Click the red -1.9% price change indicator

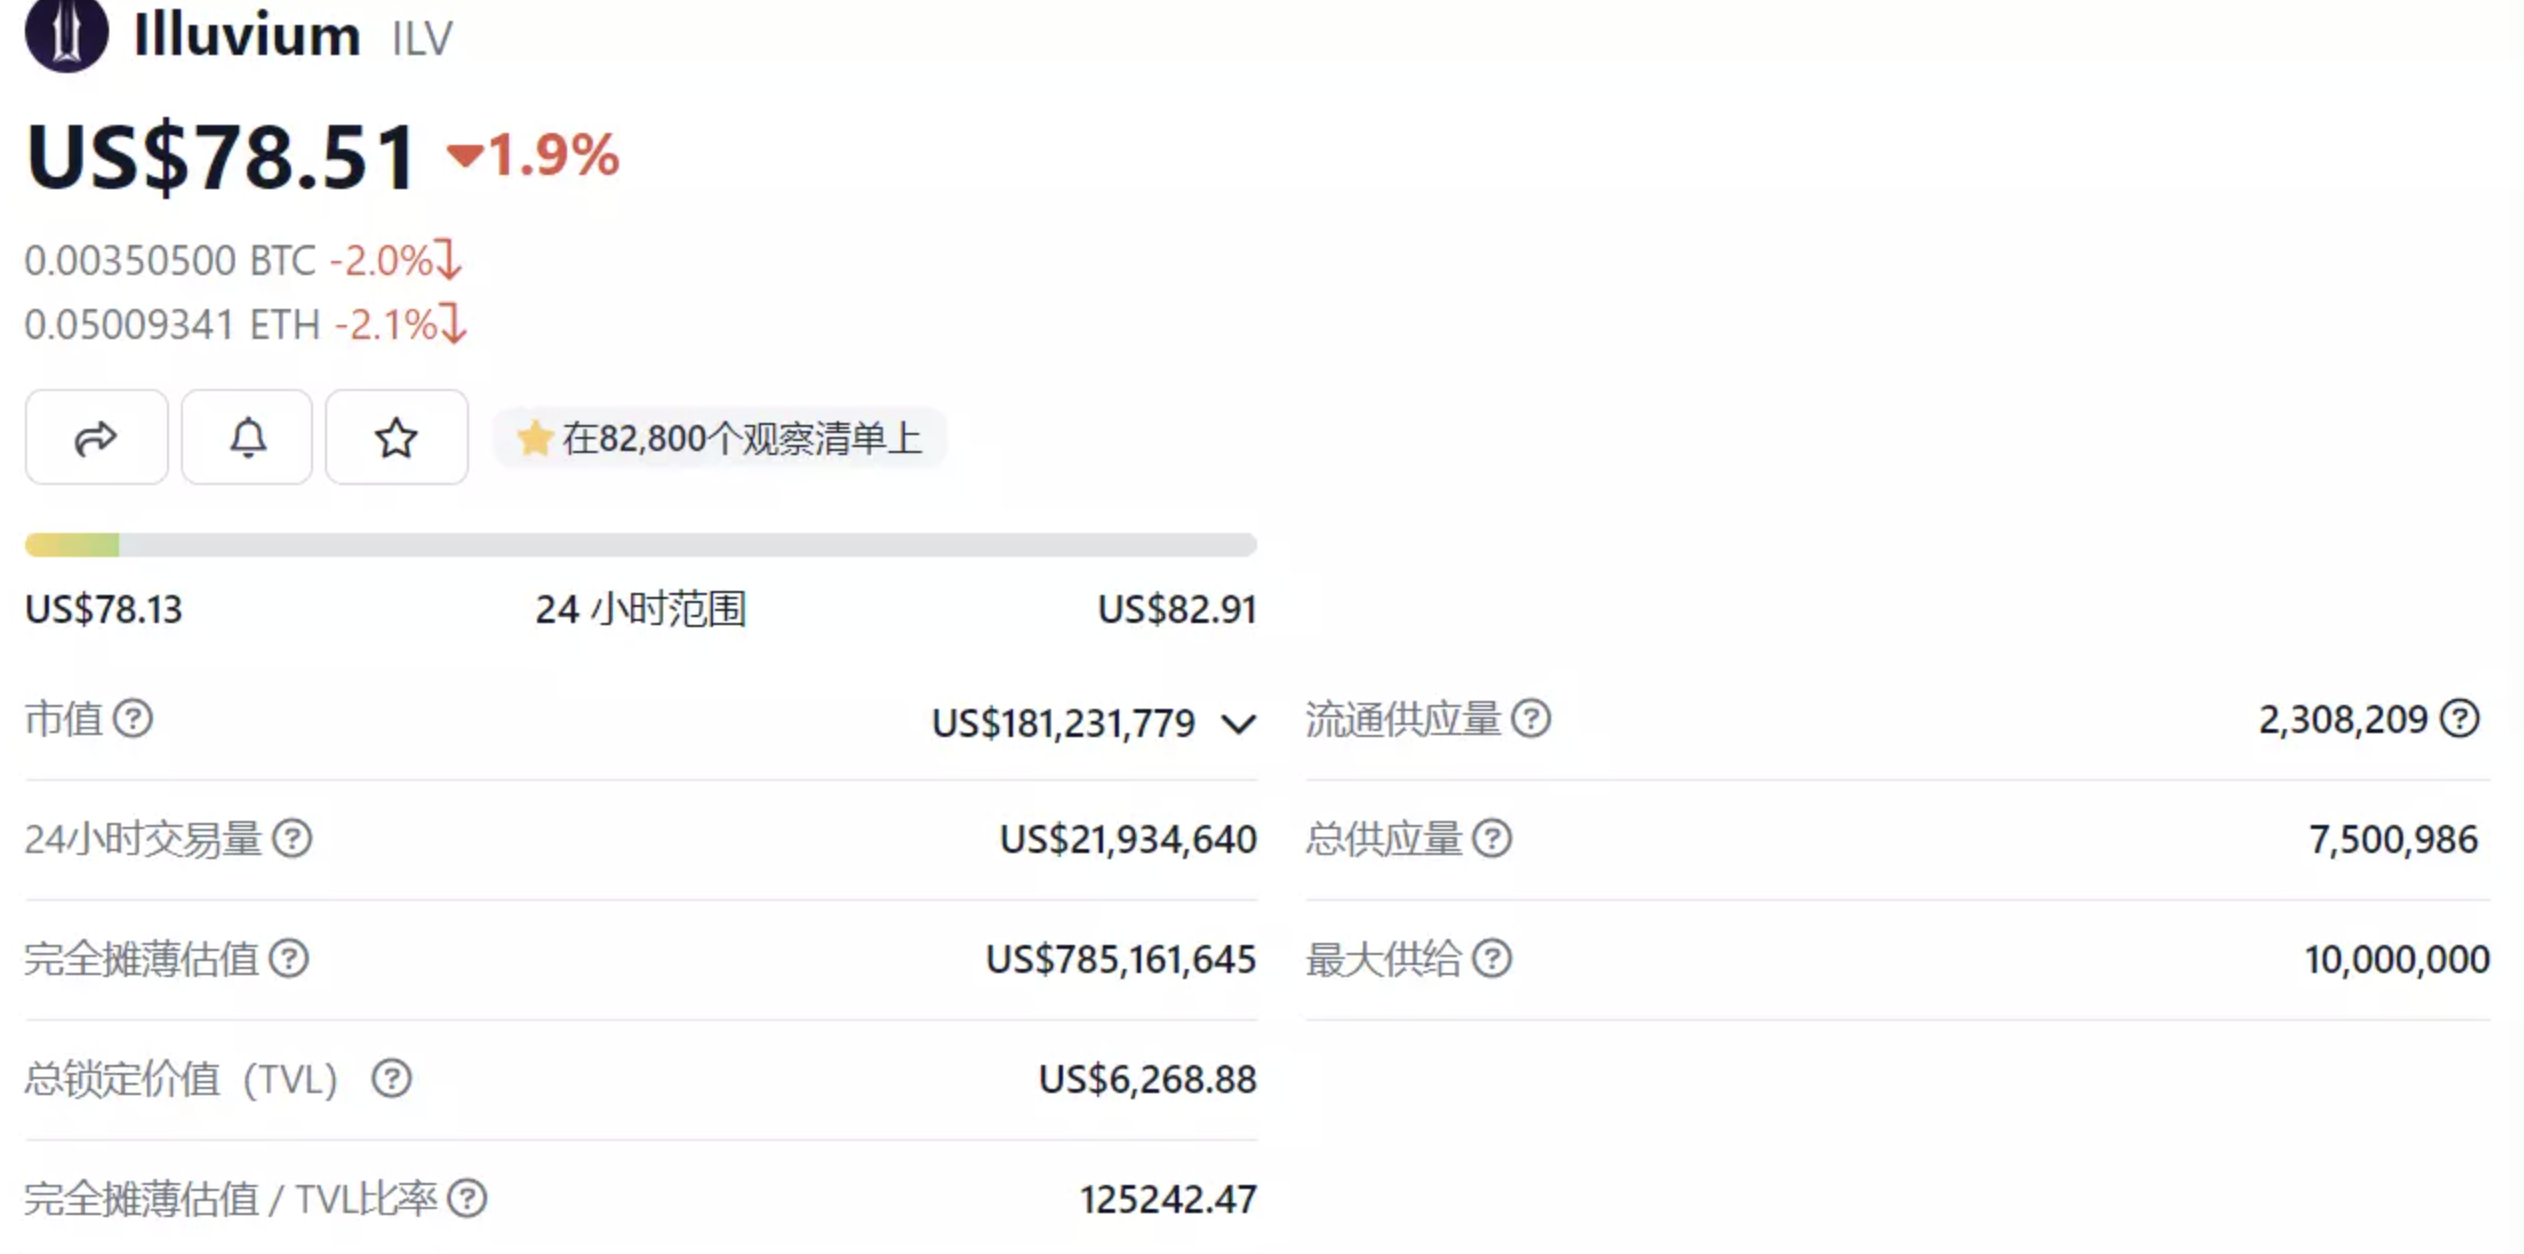pos(534,156)
